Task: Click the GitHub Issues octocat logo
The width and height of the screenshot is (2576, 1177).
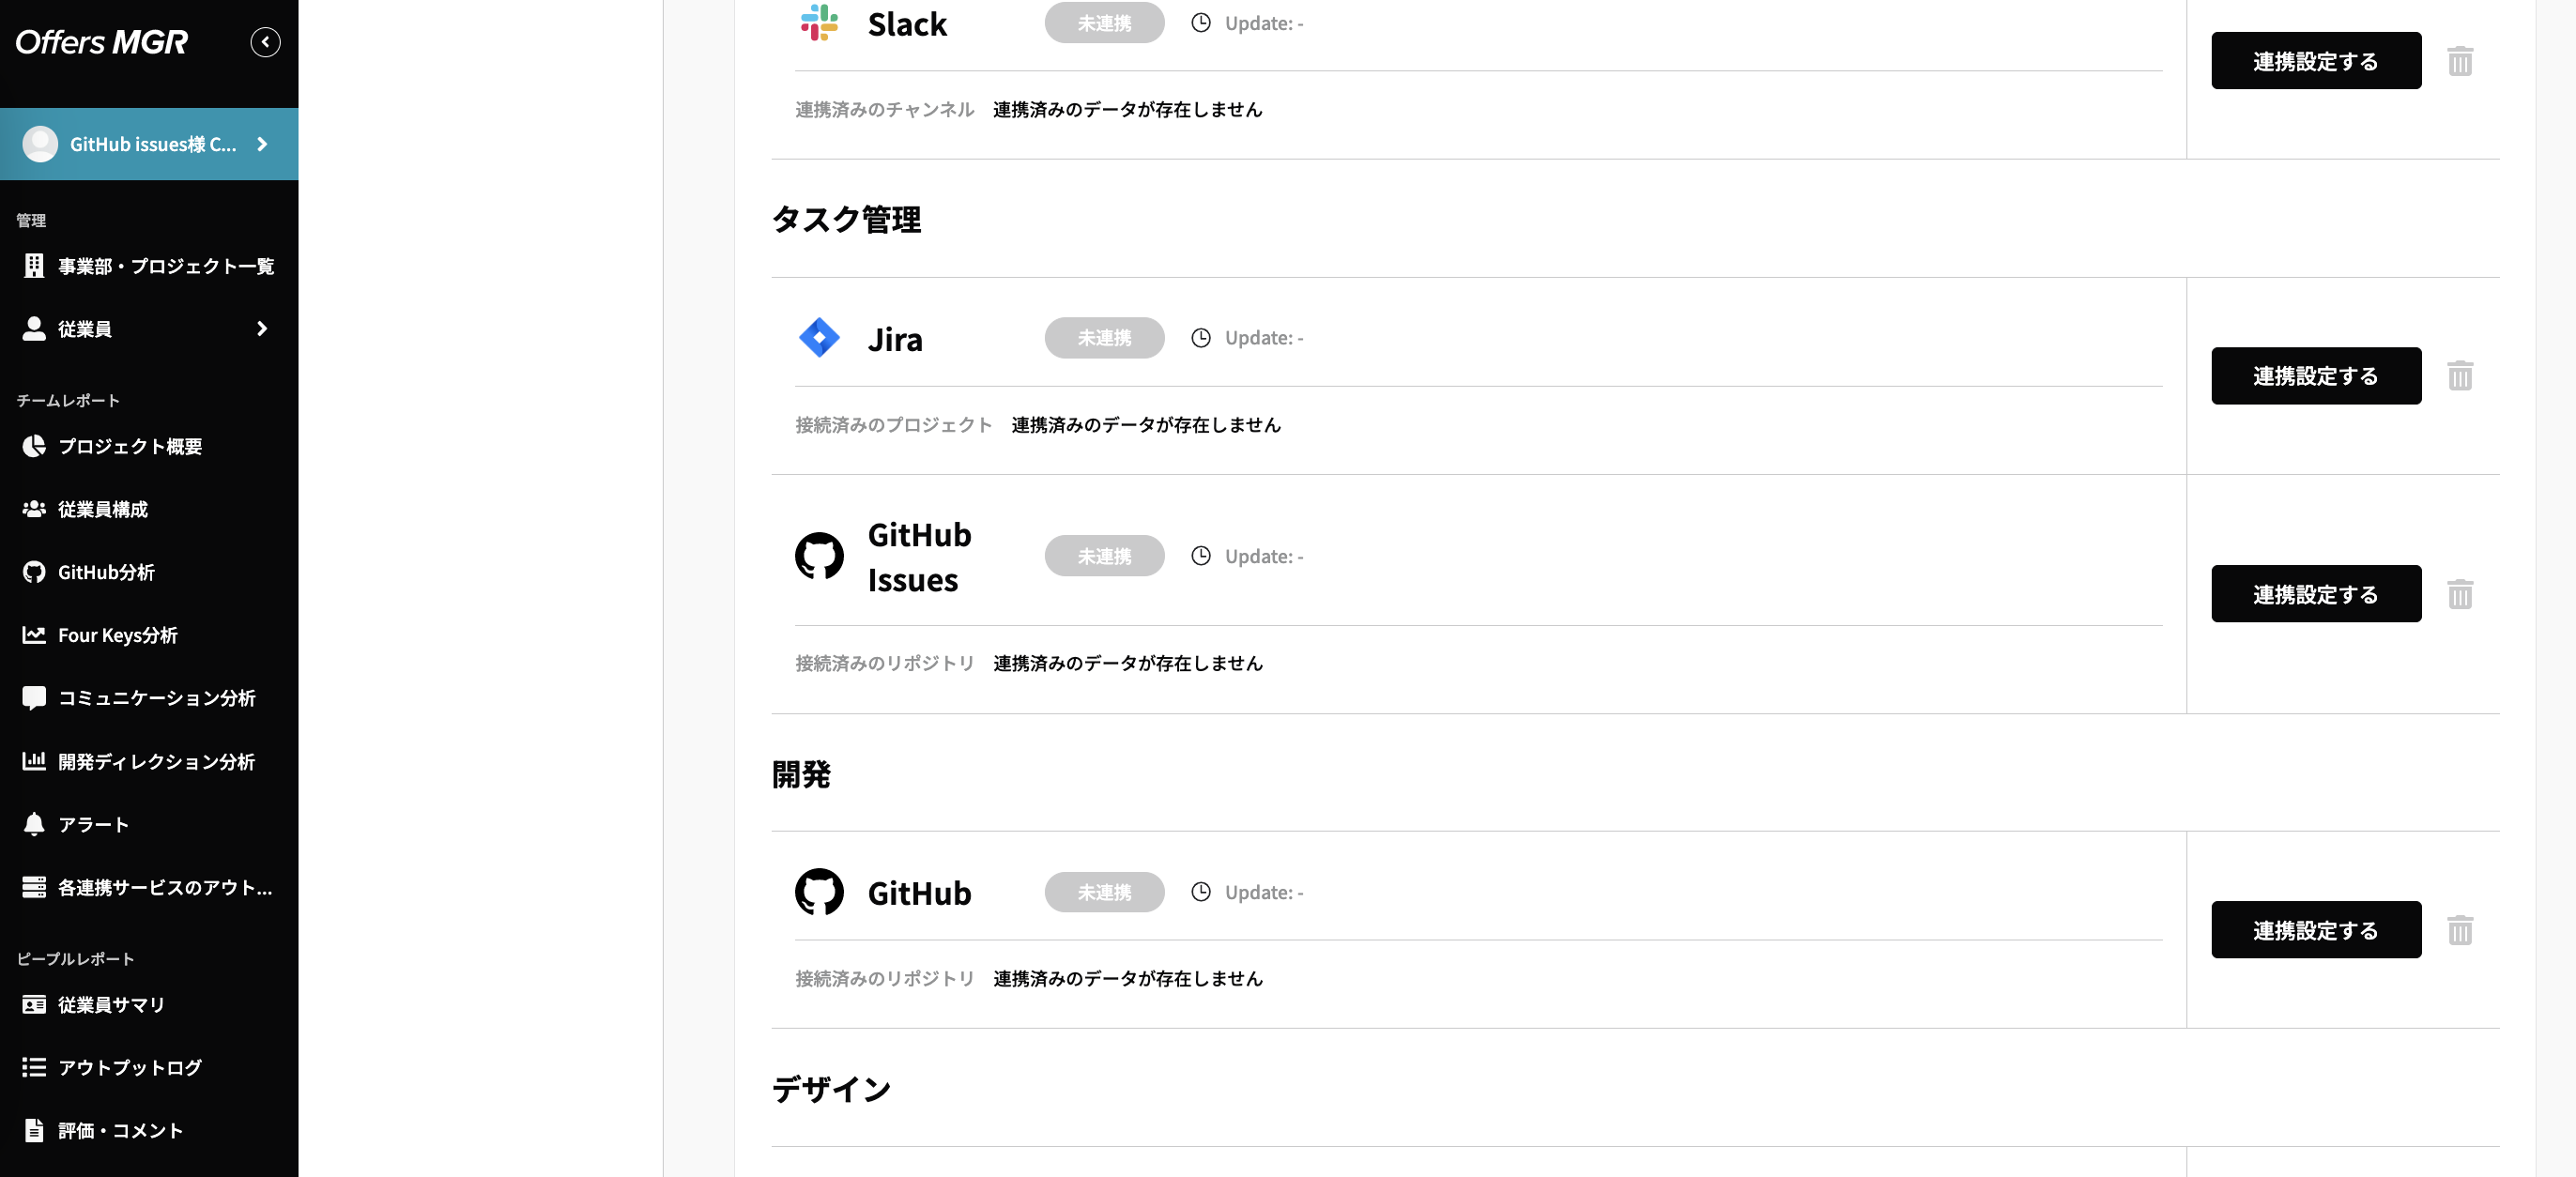Action: tap(819, 556)
